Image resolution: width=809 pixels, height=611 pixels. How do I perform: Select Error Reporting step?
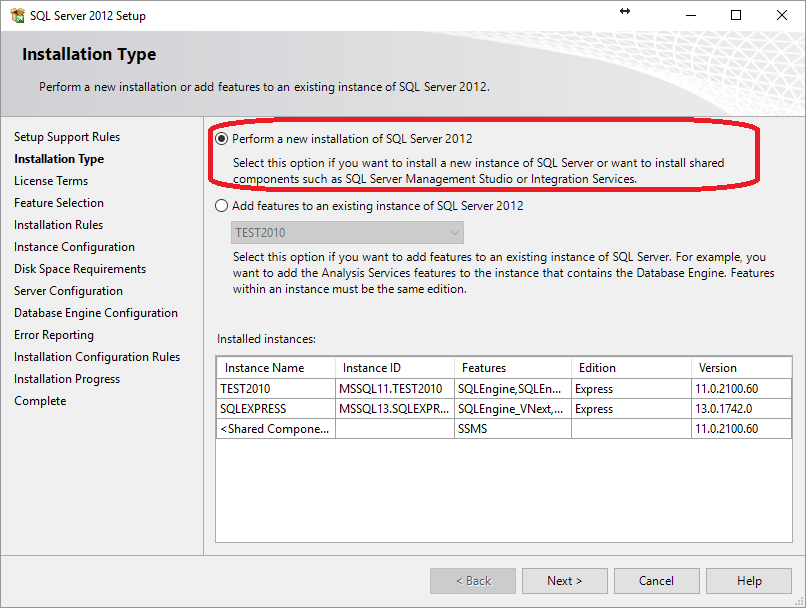(x=54, y=335)
